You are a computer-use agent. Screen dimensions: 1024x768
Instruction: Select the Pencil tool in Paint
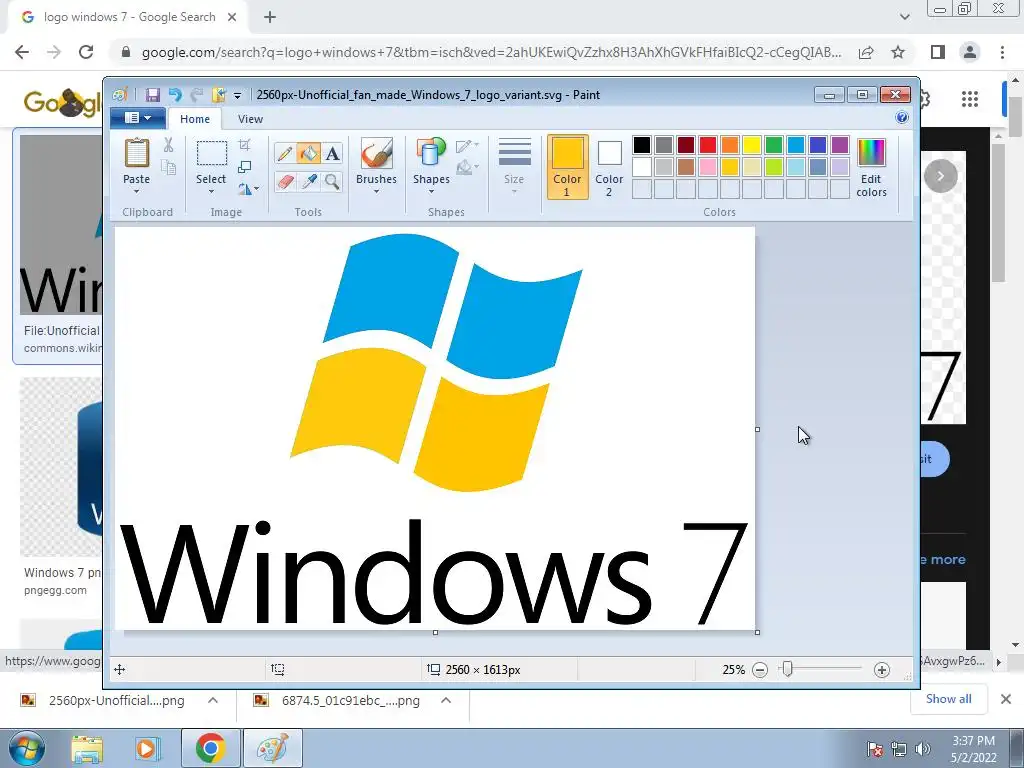point(285,153)
